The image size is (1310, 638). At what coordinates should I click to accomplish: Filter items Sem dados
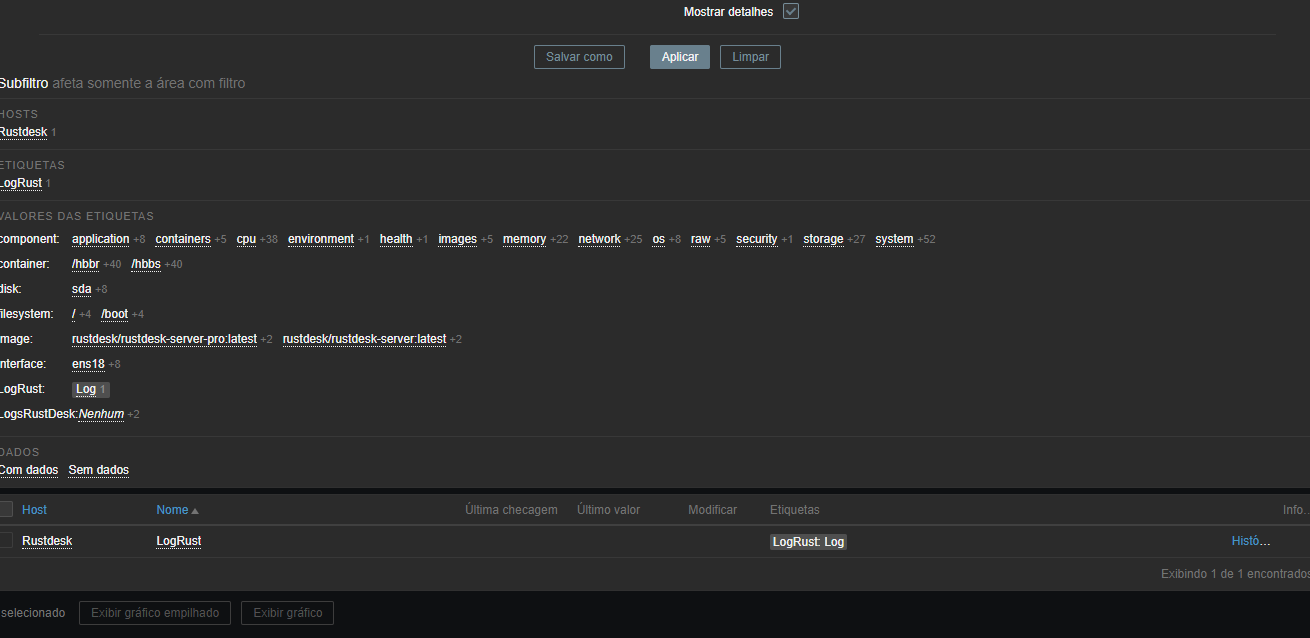coord(98,470)
